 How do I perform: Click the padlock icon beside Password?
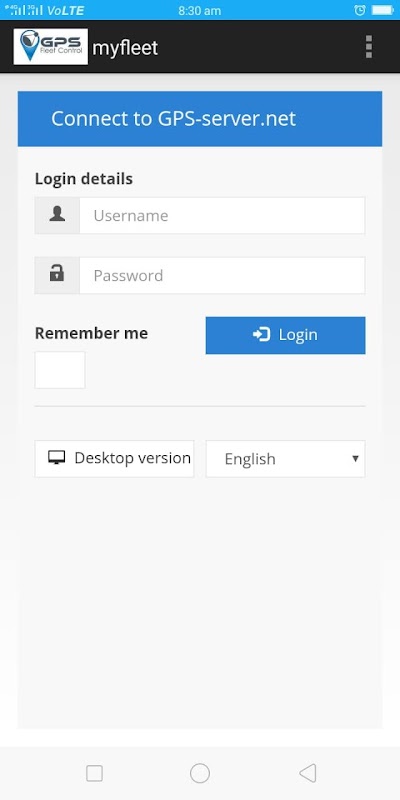[x=57, y=274]
